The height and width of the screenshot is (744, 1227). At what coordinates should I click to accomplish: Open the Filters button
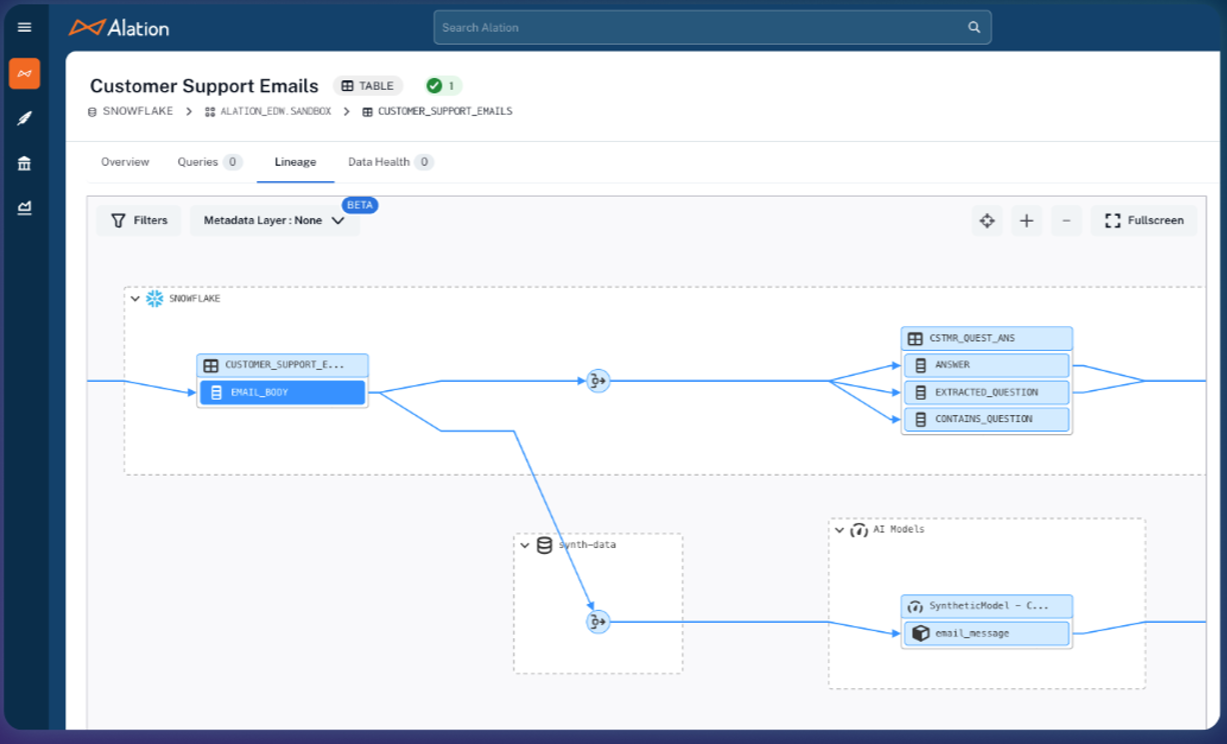(x=139, y=220)
